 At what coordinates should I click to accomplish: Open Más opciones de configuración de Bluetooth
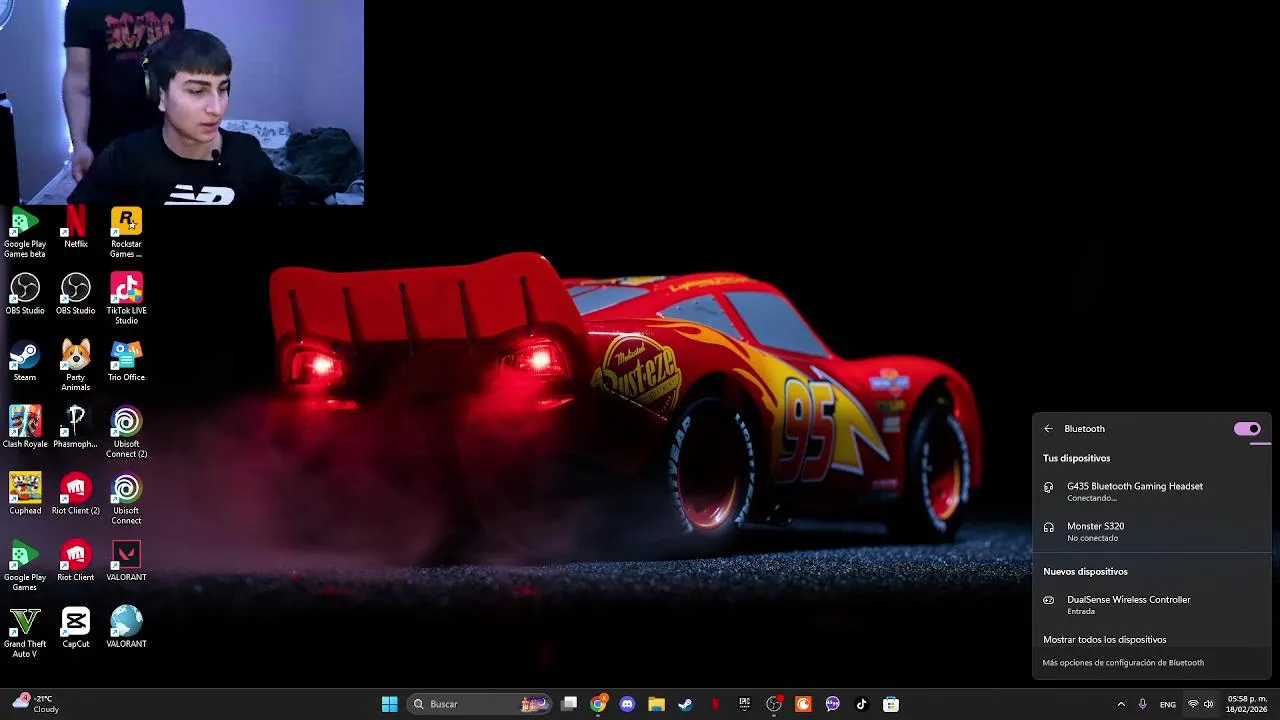(1123, 663)
